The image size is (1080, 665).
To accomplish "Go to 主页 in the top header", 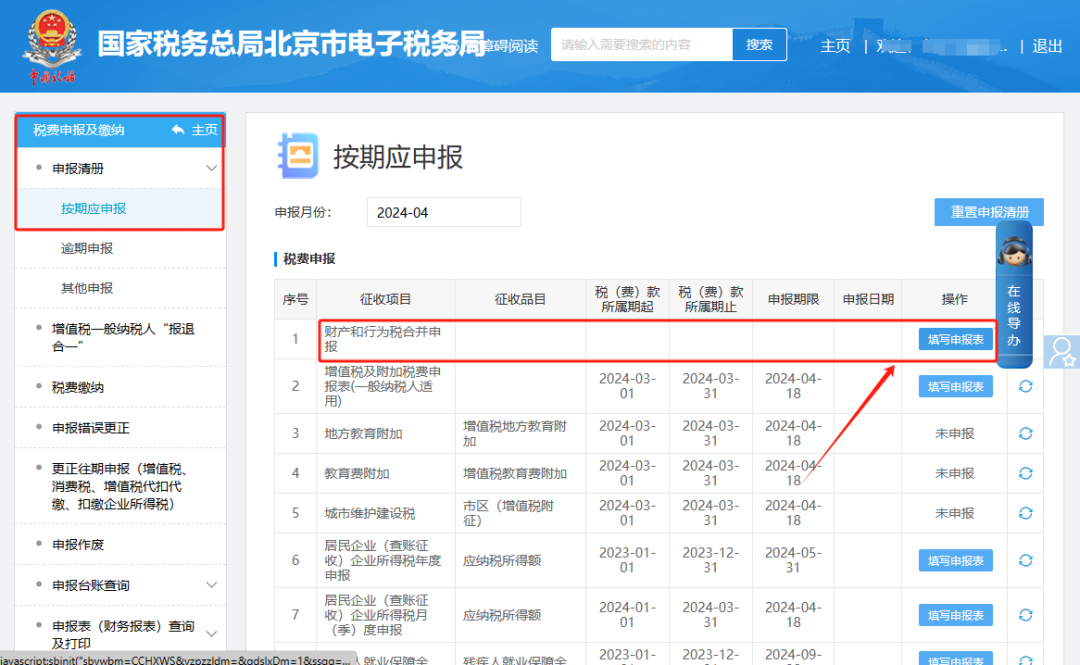I will (835, 46).
